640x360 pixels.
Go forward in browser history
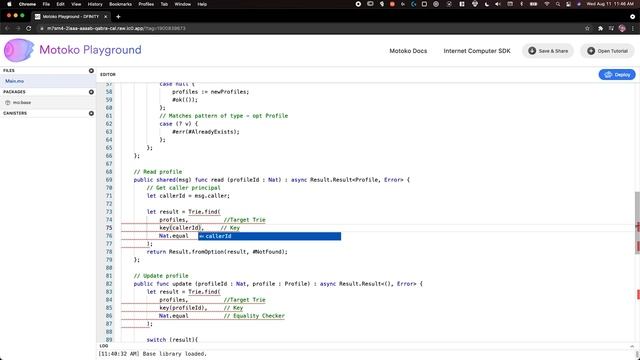[18, 28]
